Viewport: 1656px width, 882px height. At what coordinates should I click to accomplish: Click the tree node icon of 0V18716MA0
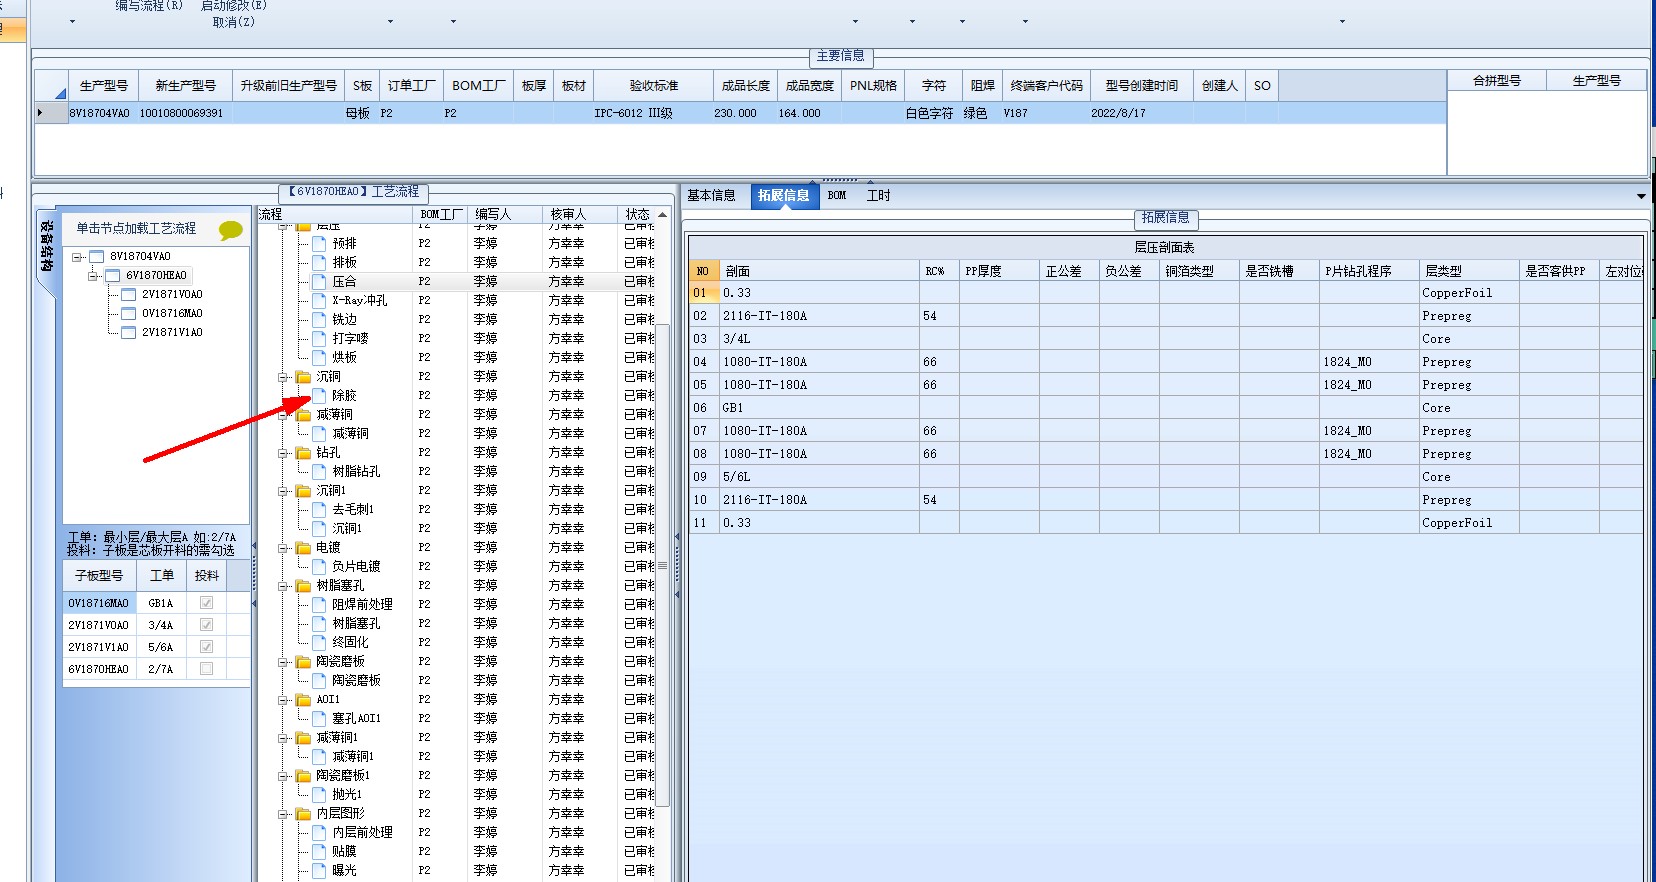(129, 314)
